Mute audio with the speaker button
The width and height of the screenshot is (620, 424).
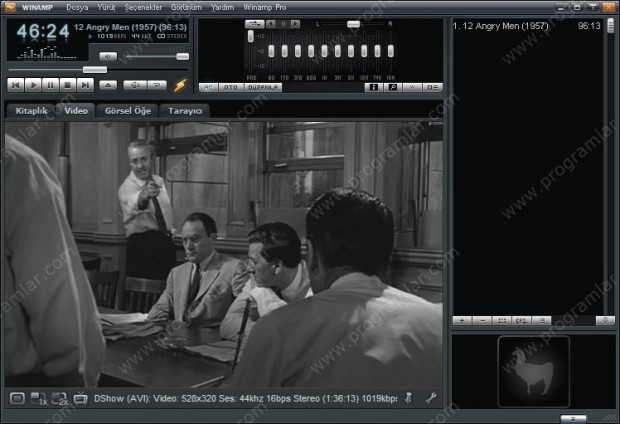[108, 57]
